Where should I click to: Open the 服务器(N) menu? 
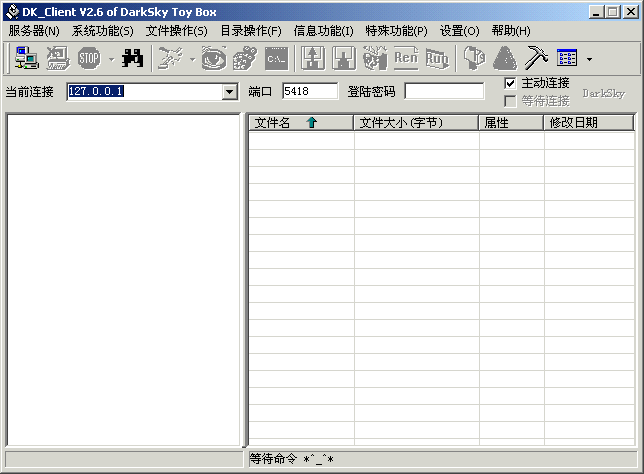(34, 31)
